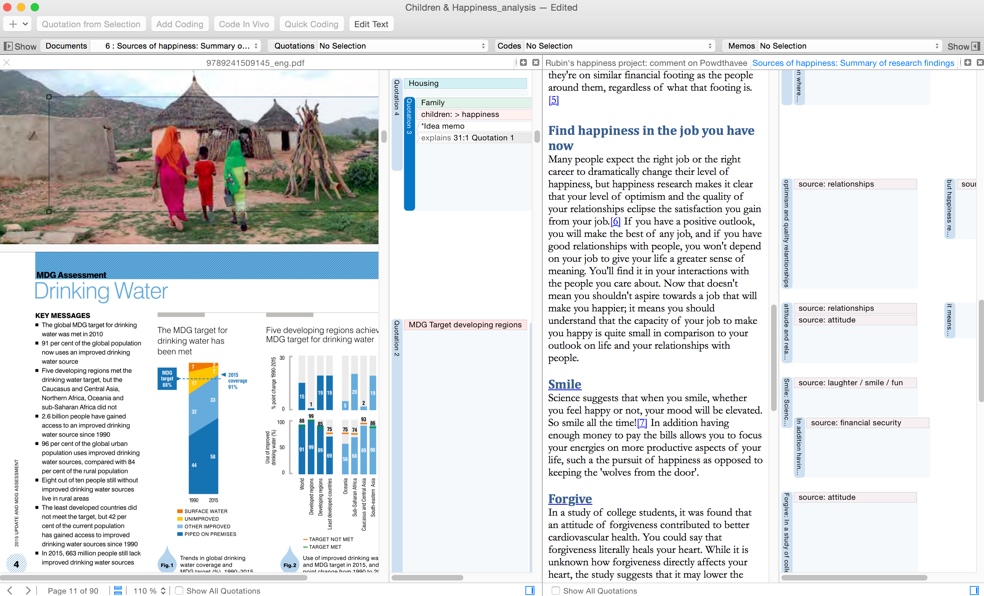Open the Memos selection dropdown
The height and width of the screenshot is (596, 984).
tap(848, 46)
